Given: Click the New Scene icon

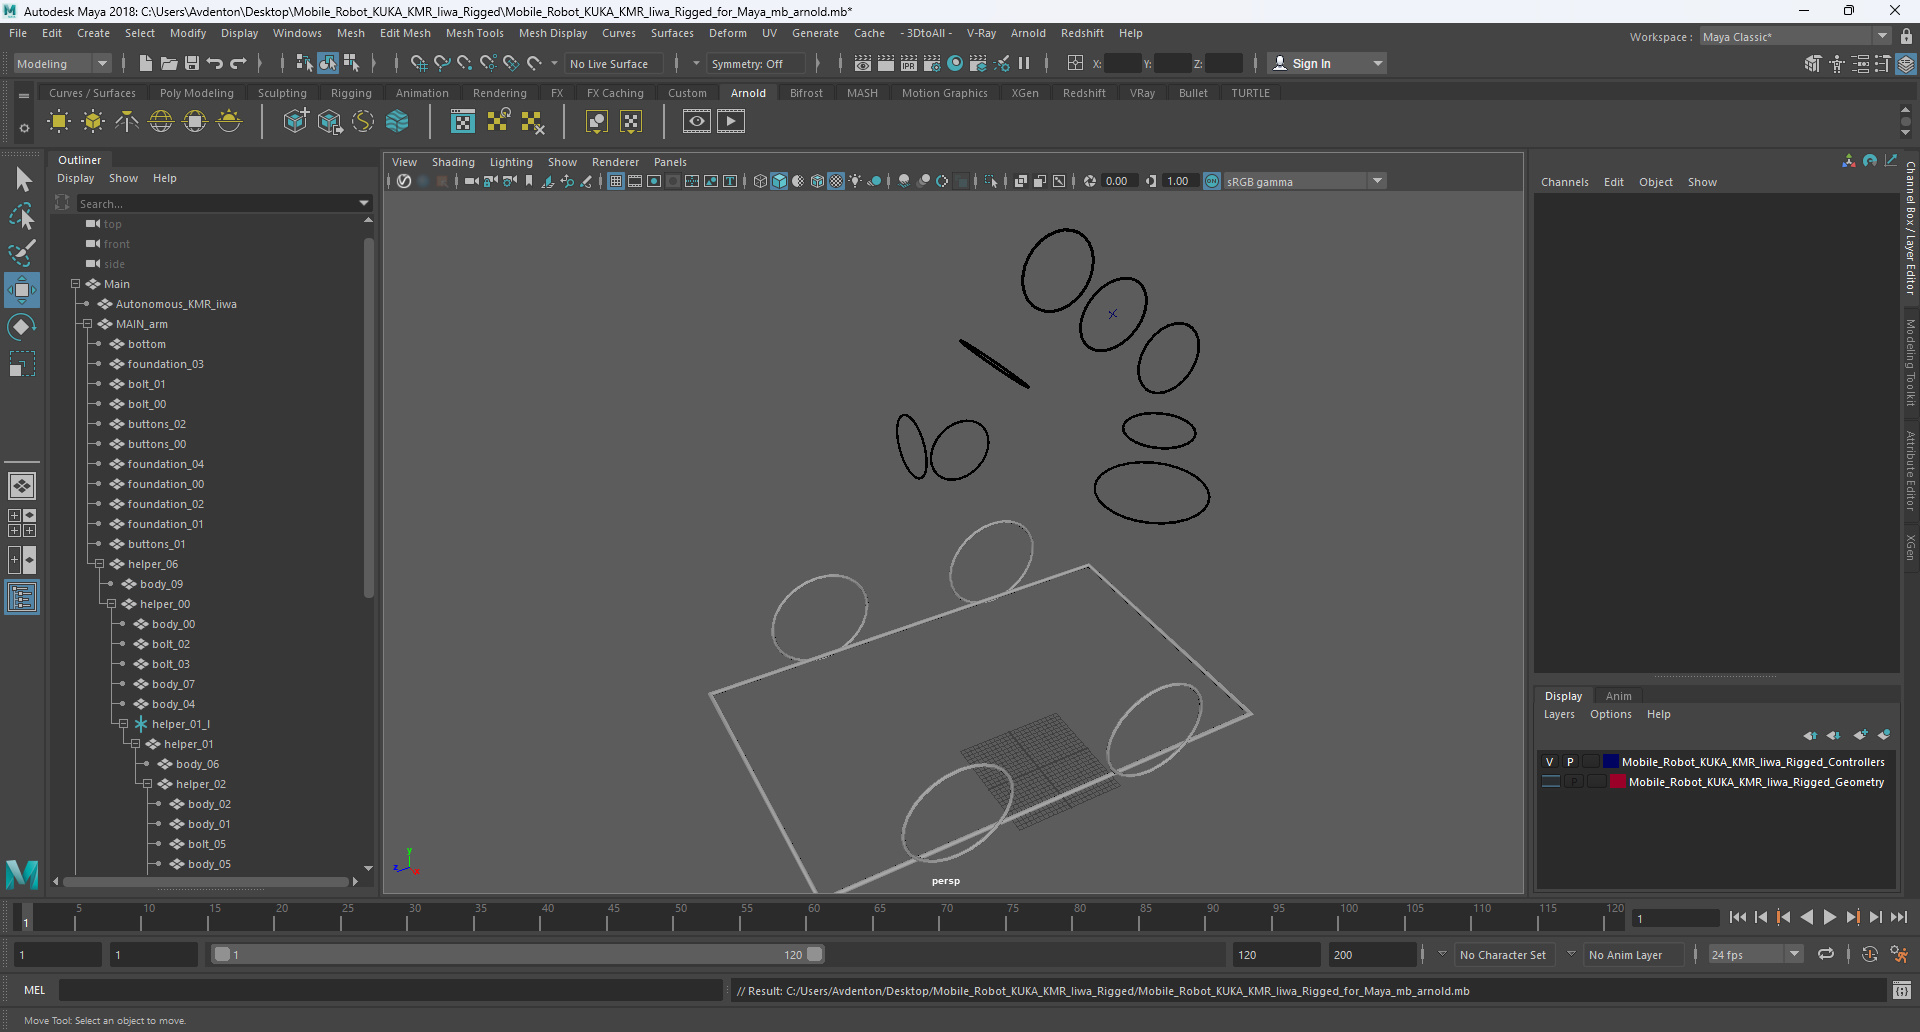Looking at the screenshot, I should point(146,63).
